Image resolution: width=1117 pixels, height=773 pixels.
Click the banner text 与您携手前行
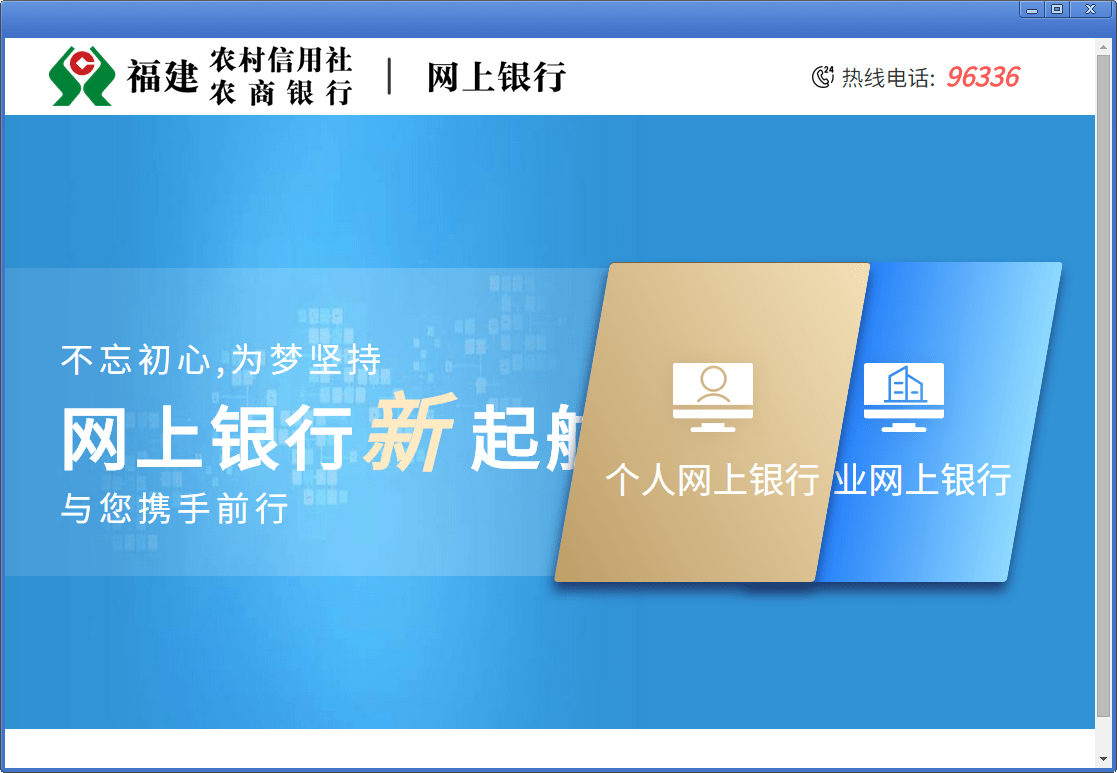175,508
